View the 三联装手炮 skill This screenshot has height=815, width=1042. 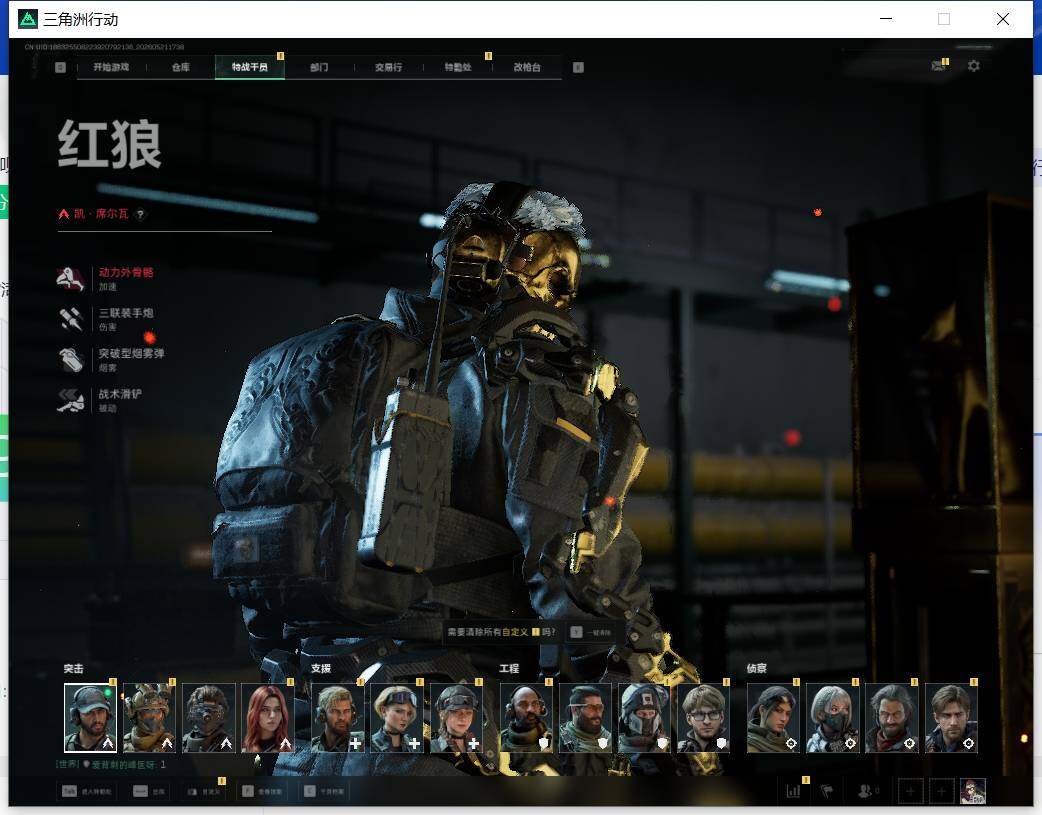[x=106, y=319]
